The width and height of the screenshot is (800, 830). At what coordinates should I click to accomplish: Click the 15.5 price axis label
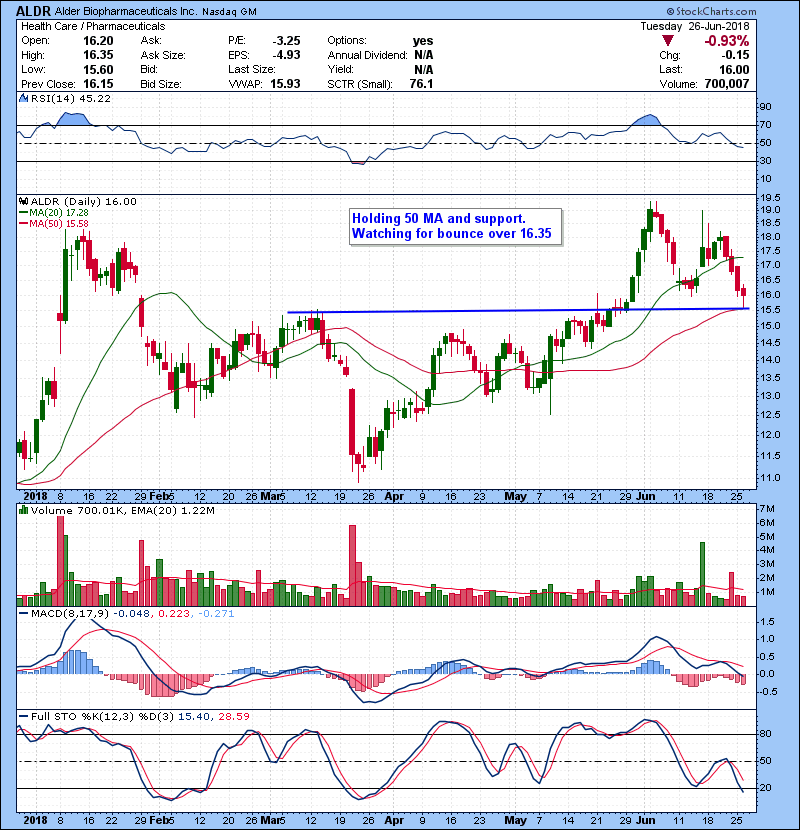pyautogui.click(x=770, y=310)
